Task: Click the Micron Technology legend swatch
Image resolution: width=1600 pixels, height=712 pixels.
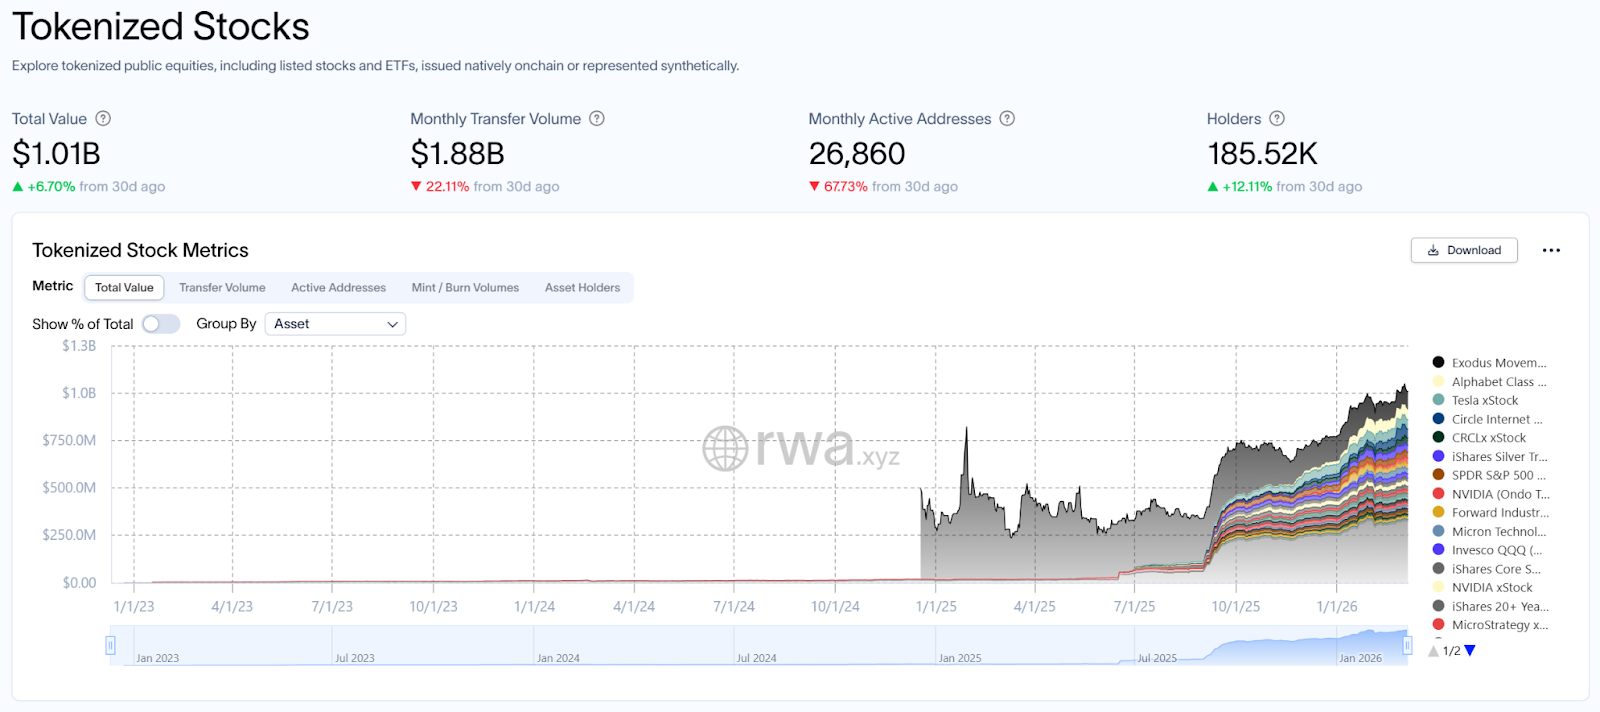Action: [1438, 531]
